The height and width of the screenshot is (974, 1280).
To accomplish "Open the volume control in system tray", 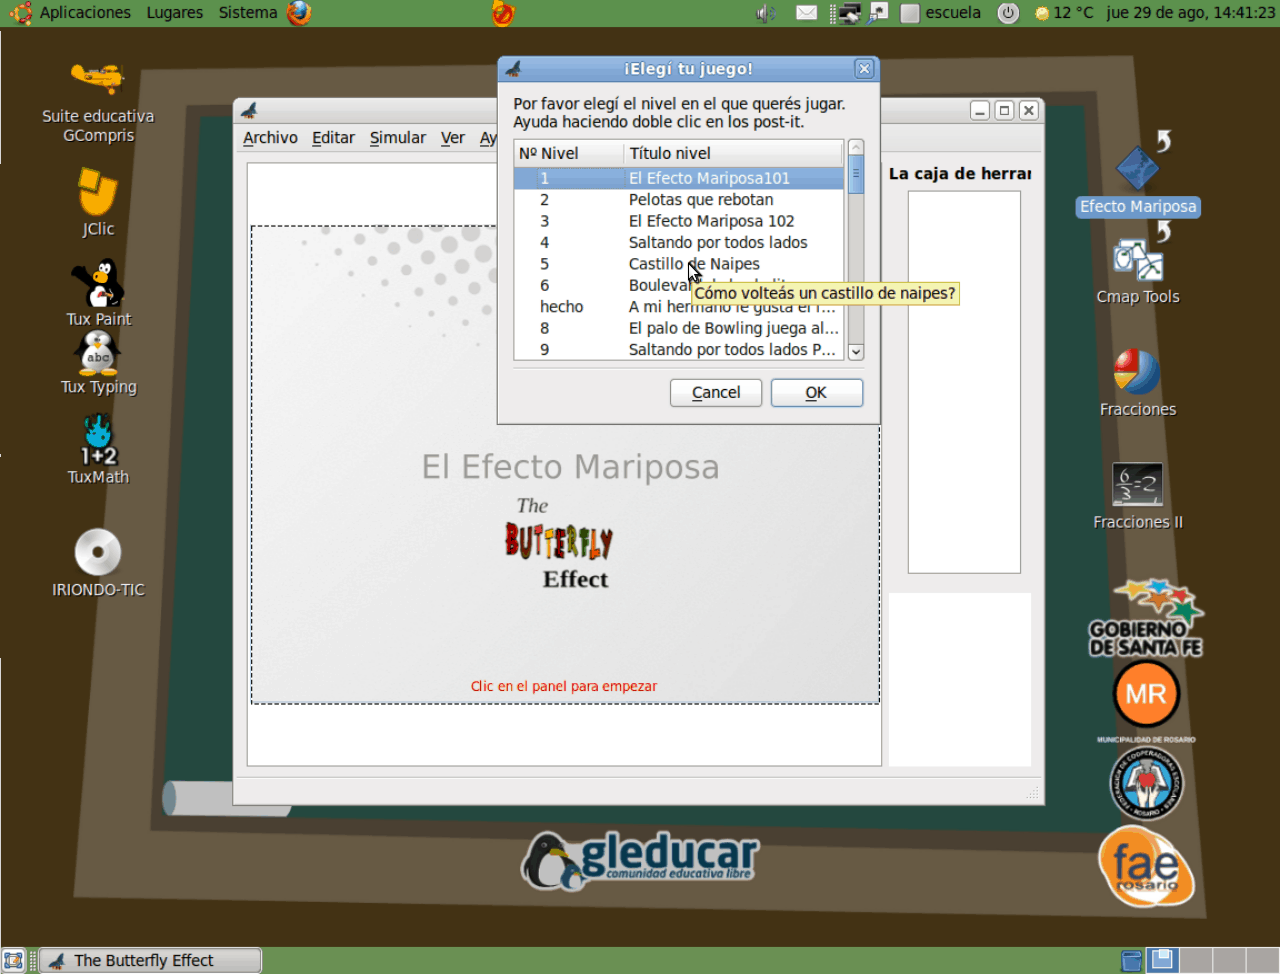I will pos(766,13).
